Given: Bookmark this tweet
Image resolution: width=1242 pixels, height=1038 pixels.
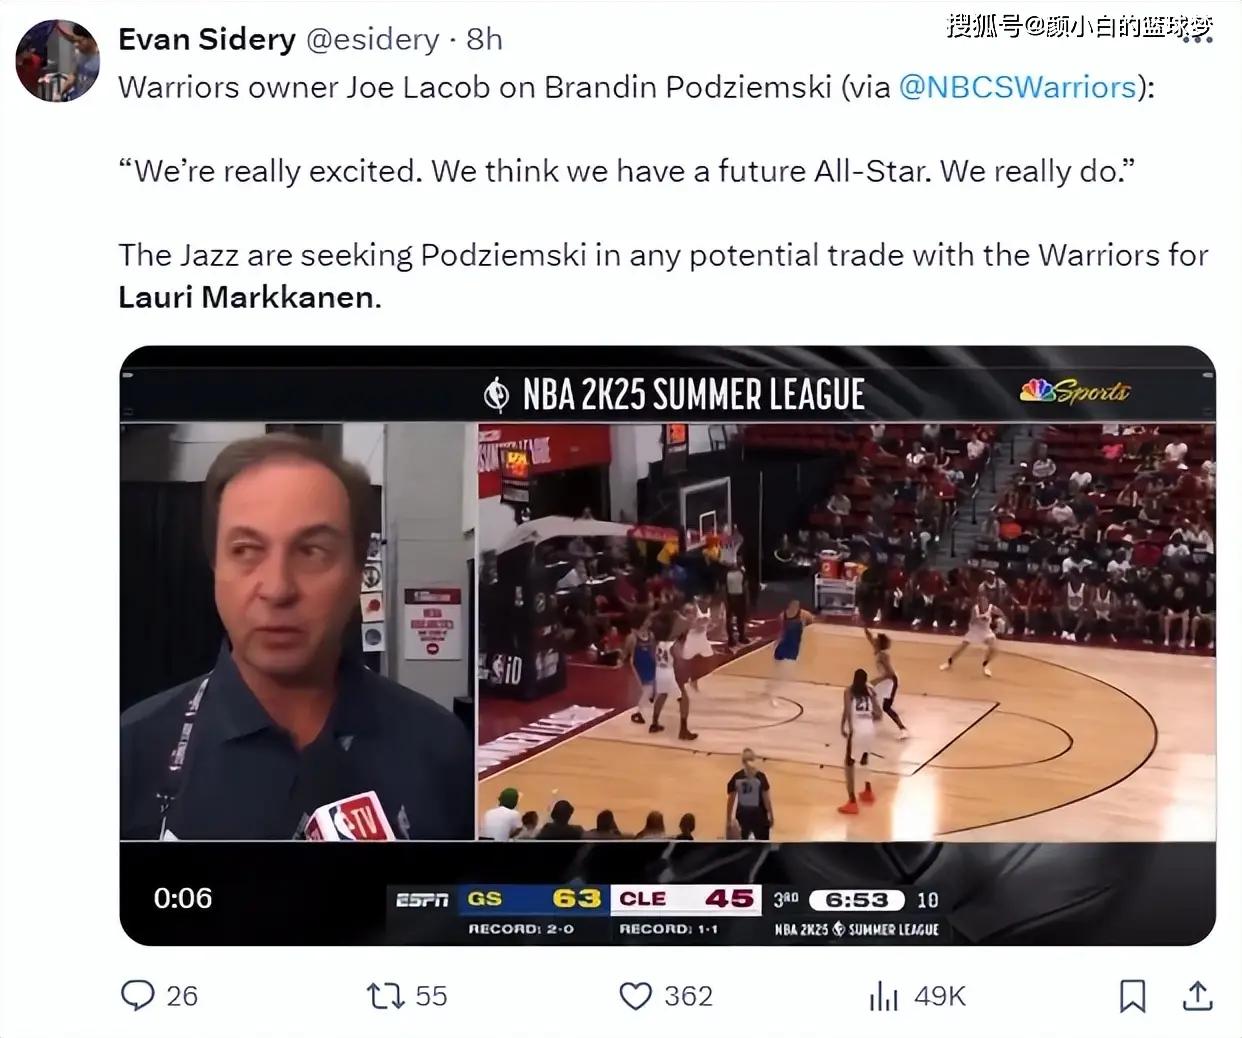Looking at the screenshot, I should [x=1132, y=996].
